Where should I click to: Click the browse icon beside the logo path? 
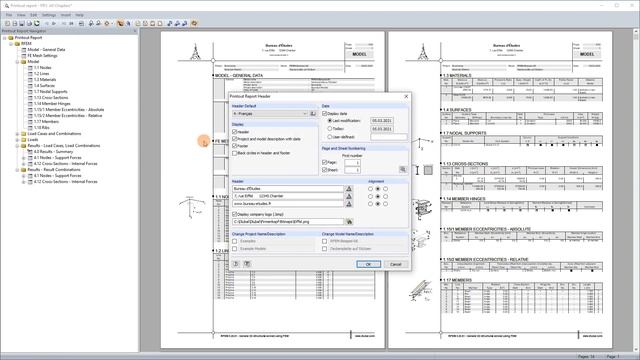click(349, 222)
